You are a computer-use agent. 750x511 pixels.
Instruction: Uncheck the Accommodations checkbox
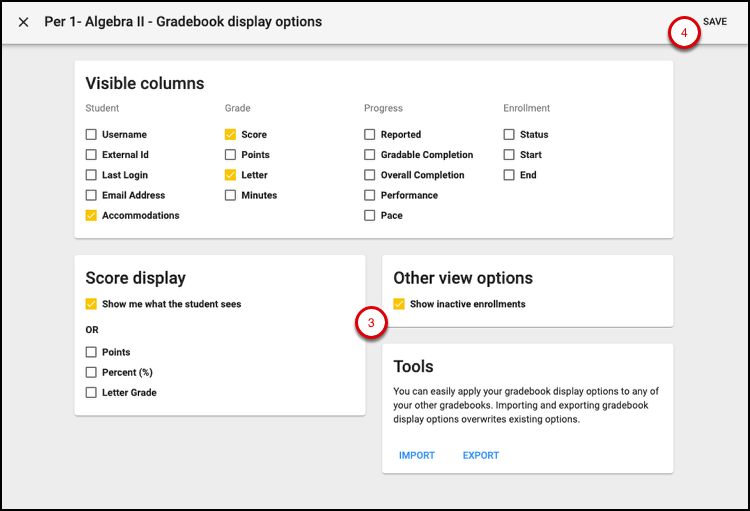[x=91, y=215]
